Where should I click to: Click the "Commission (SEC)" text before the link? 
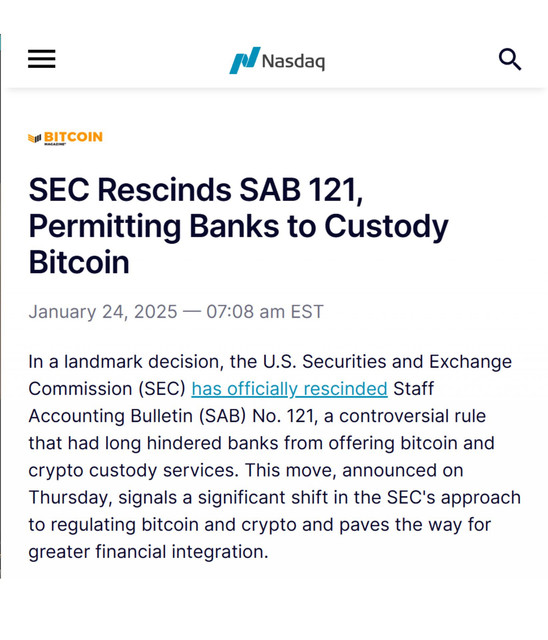tap(107, 389)
